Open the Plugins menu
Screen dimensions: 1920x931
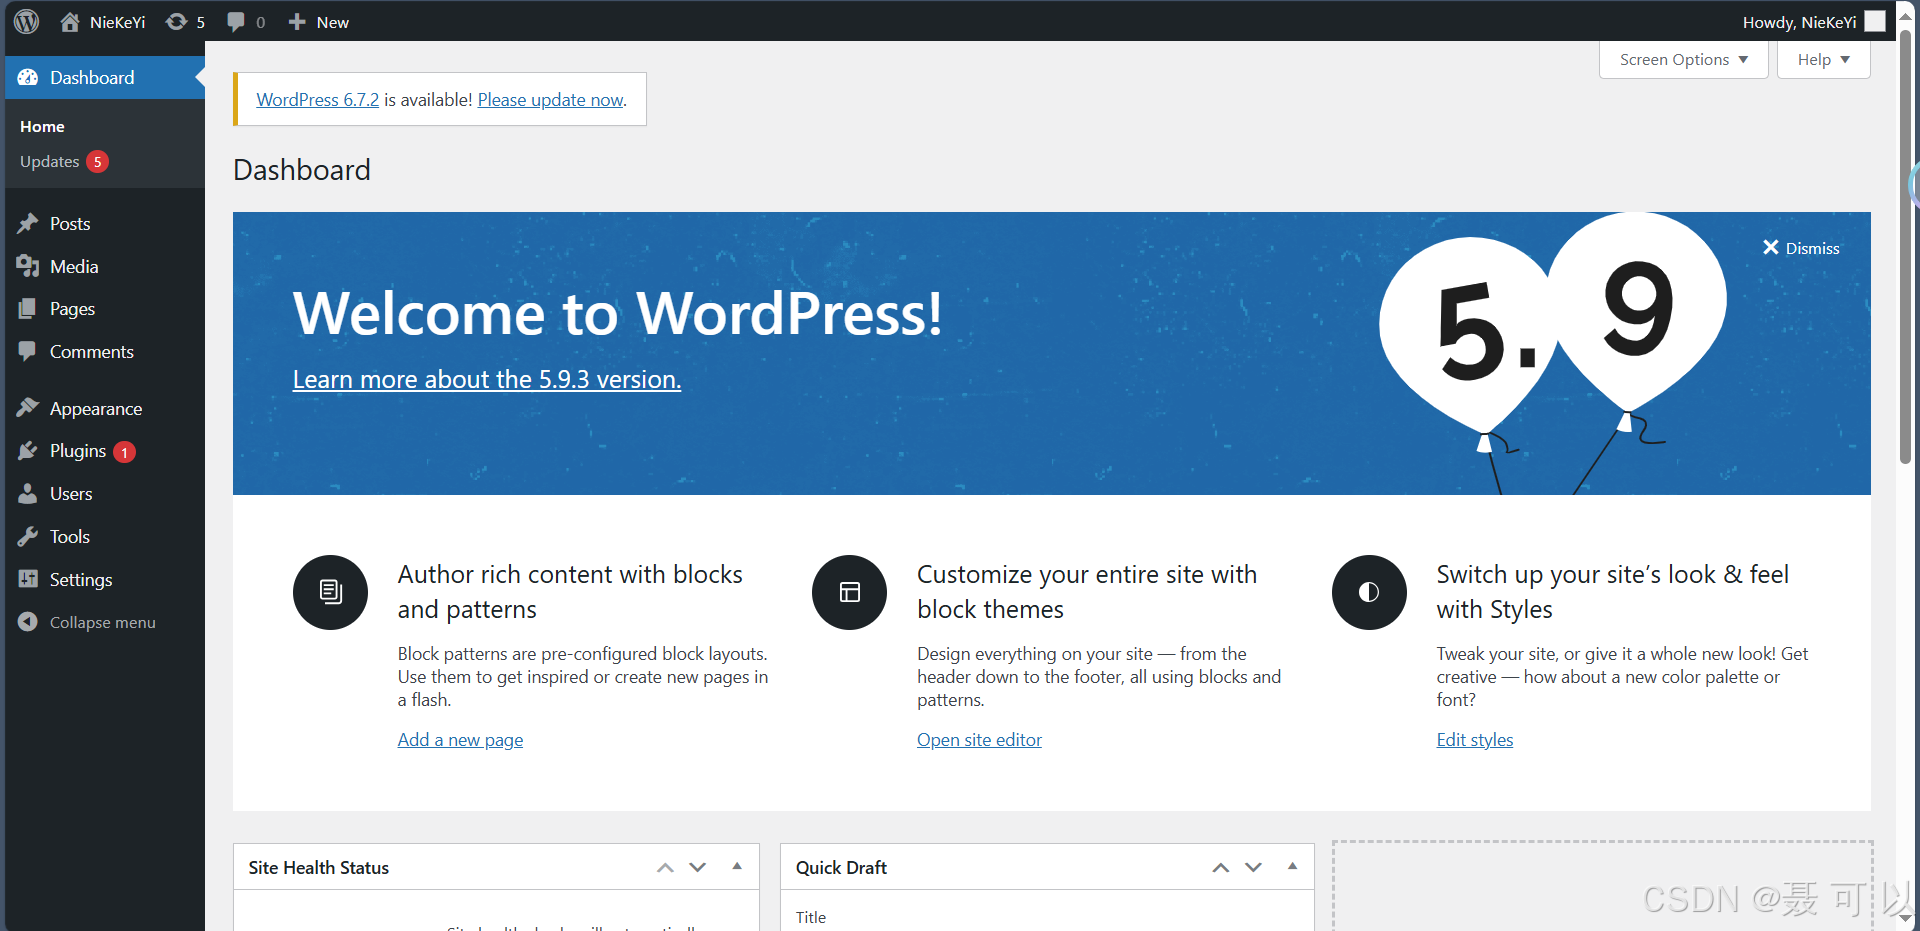click(x=105, y=451)
